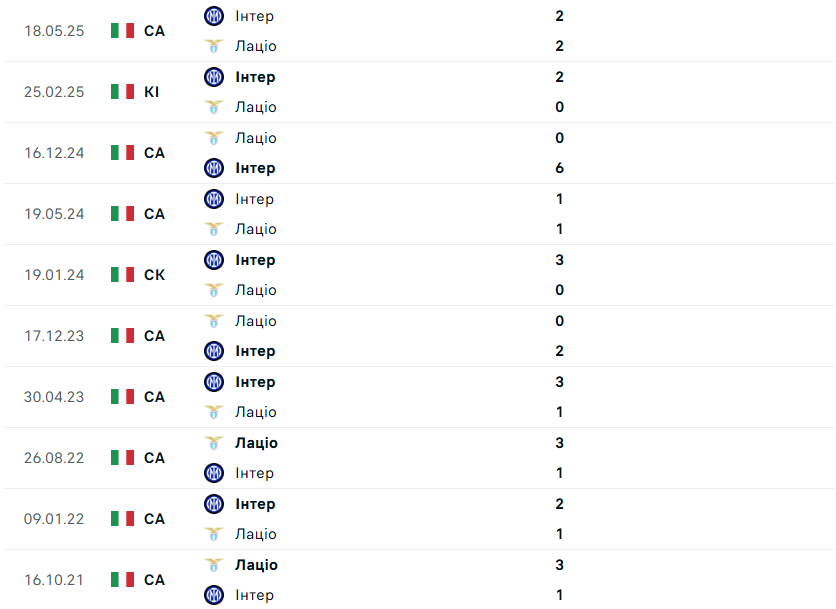Click Italy flag in 16.10.21 row
The width and height of the screenshot is (836, 609).
click(x=122, y=580)
